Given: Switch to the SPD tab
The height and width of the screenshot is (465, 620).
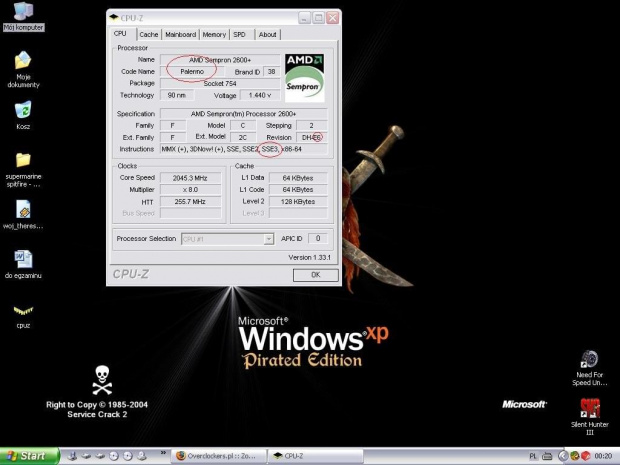Looking at the screenshot, I should coord(240,34).
